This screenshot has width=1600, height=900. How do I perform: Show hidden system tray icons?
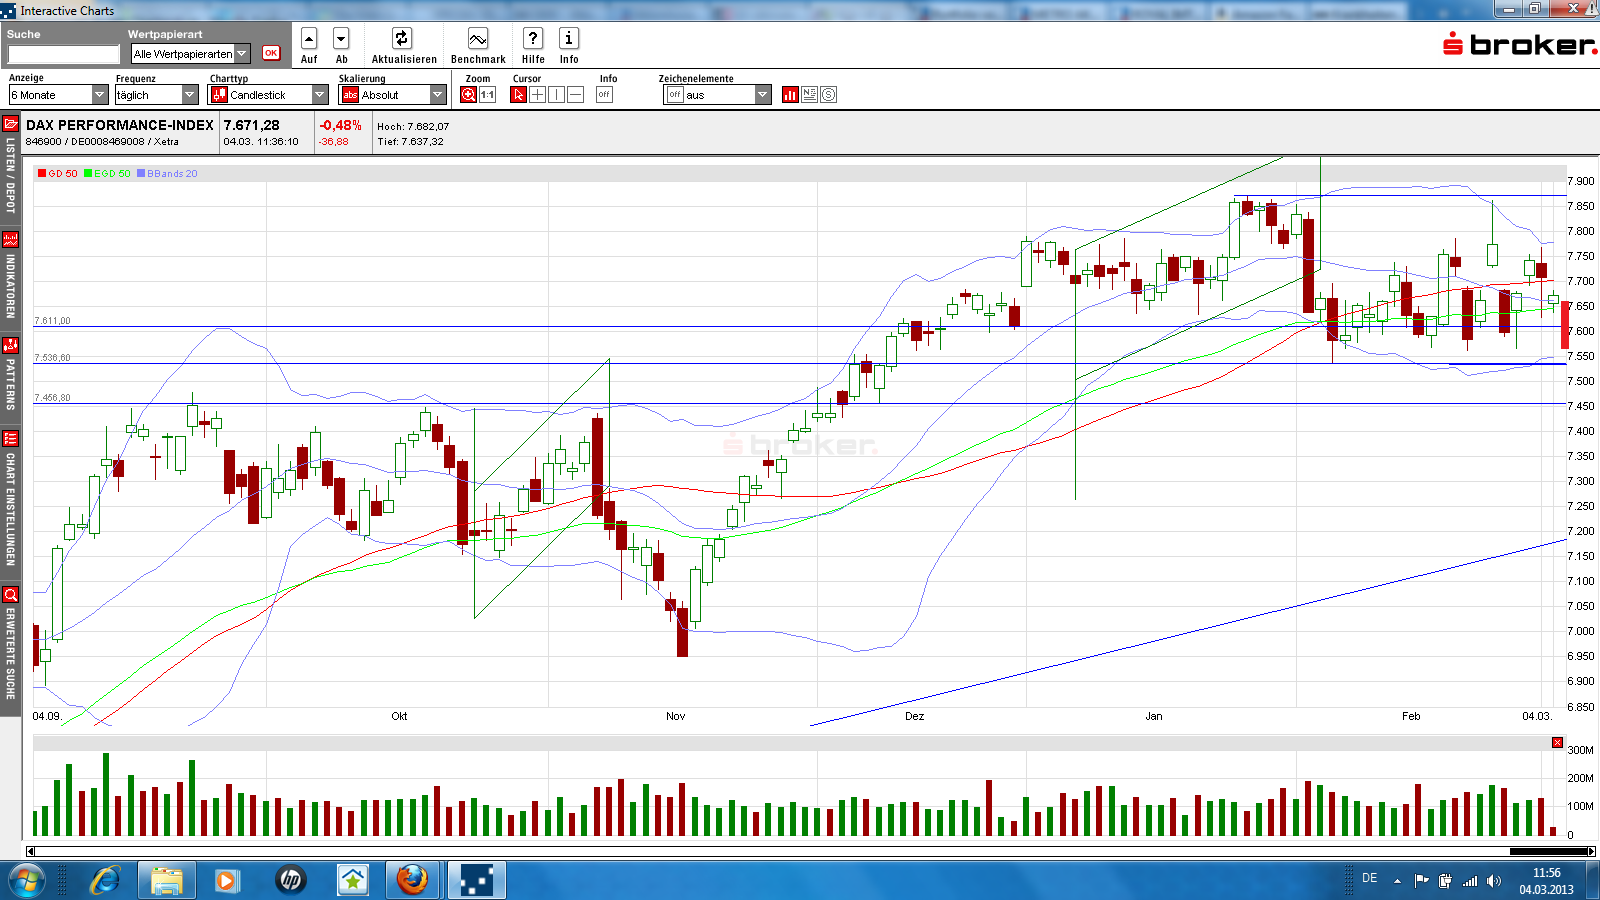coord(1397,881)
